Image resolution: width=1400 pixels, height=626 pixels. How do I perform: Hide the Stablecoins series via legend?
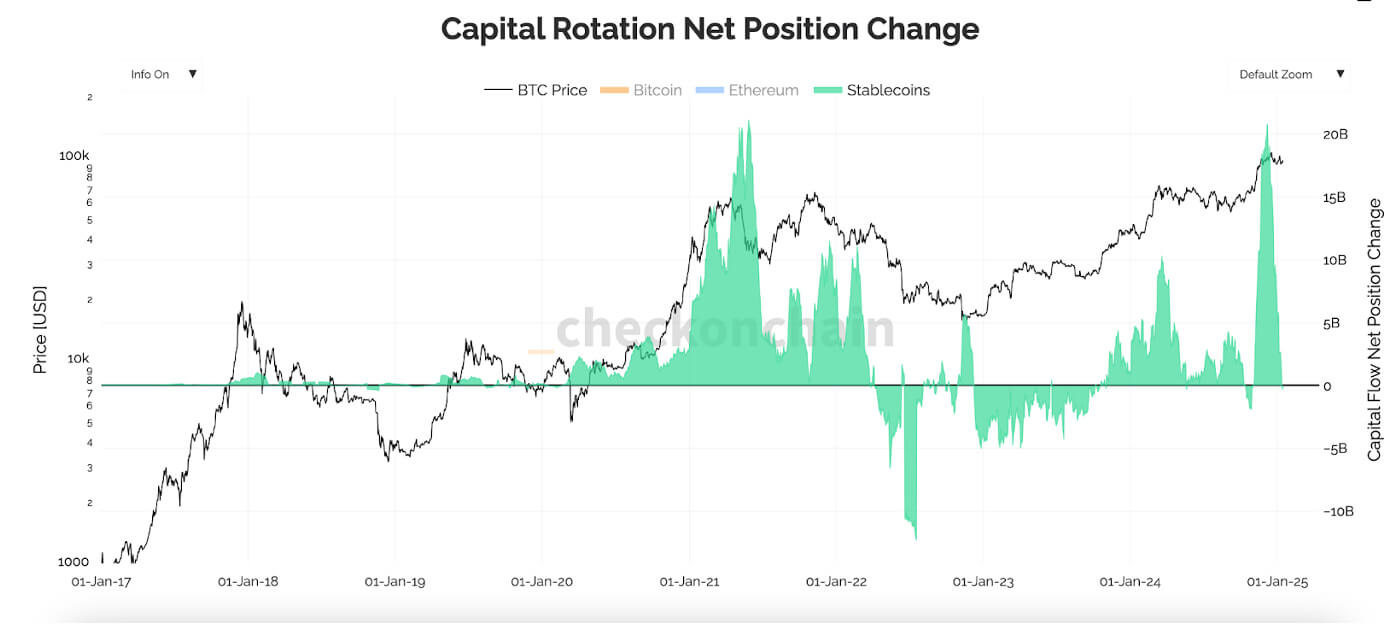888,90
